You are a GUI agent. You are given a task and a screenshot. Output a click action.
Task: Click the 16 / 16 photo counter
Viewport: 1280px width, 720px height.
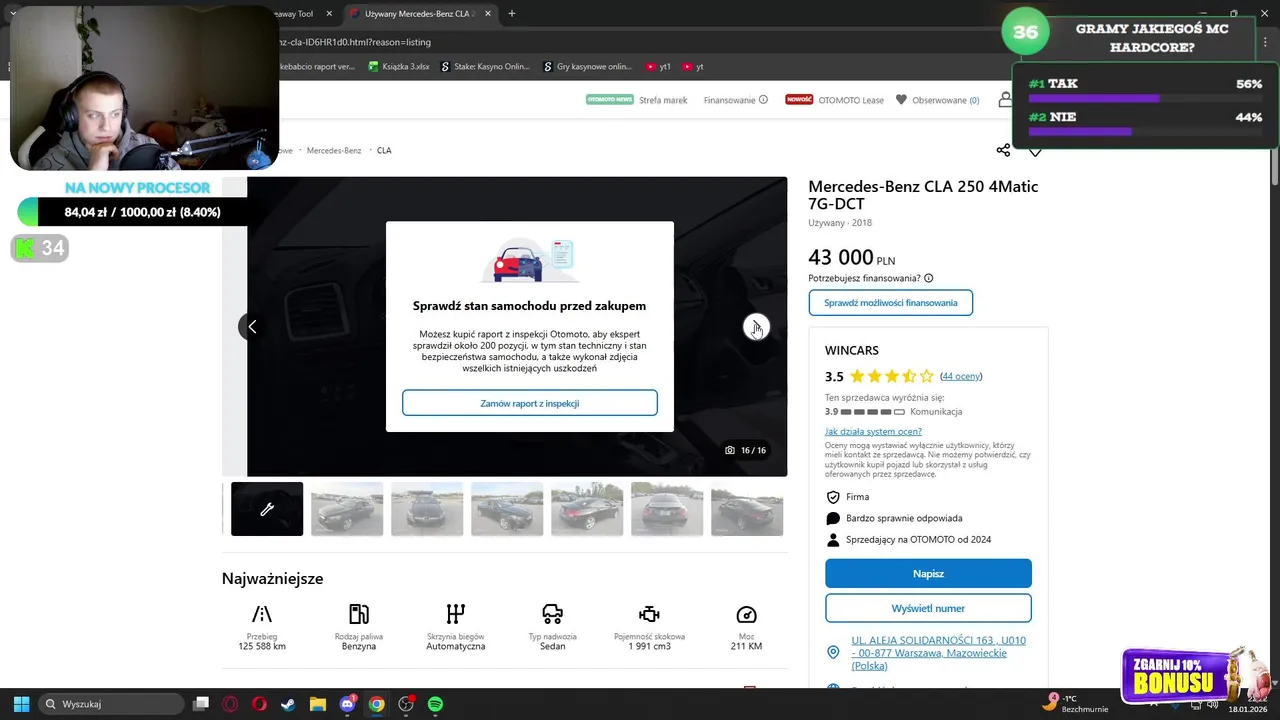tap(746, 450)
